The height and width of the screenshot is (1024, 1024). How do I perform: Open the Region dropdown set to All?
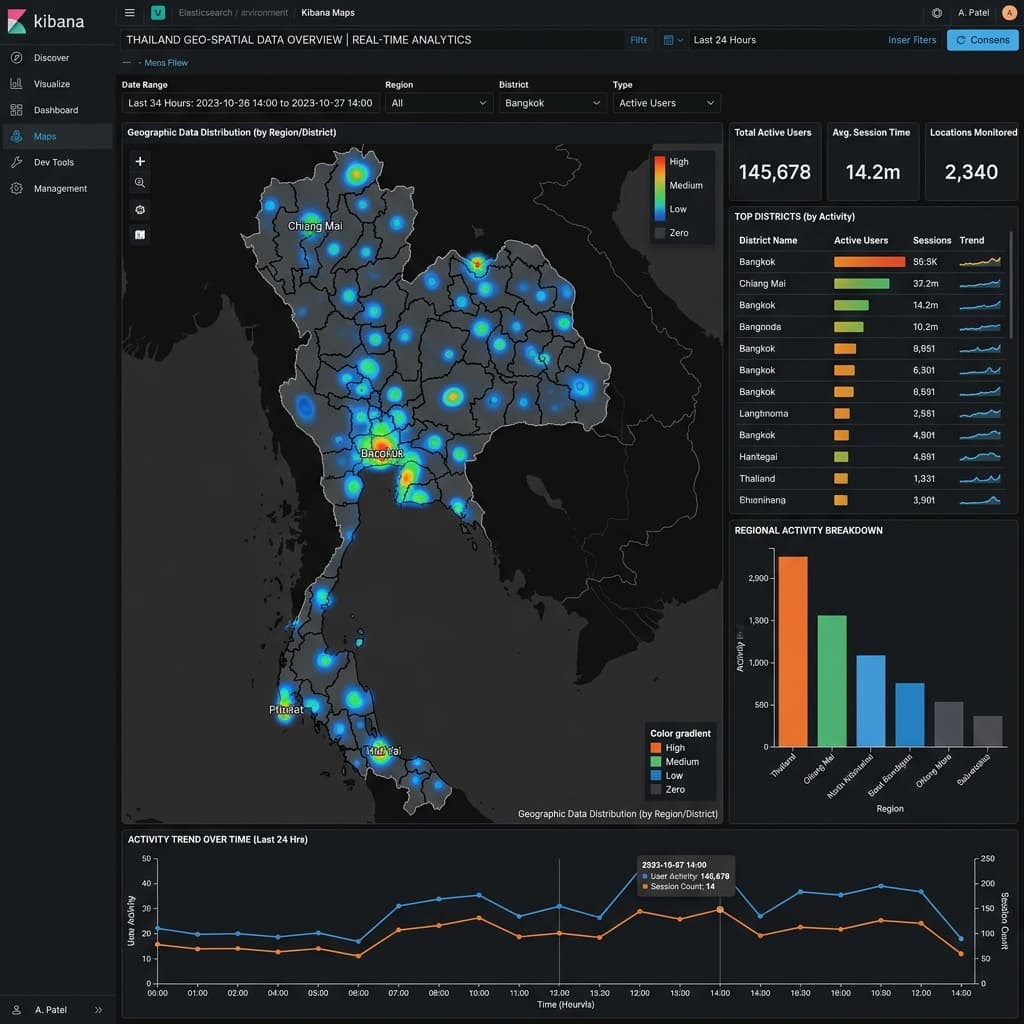(x=438, y=103)
